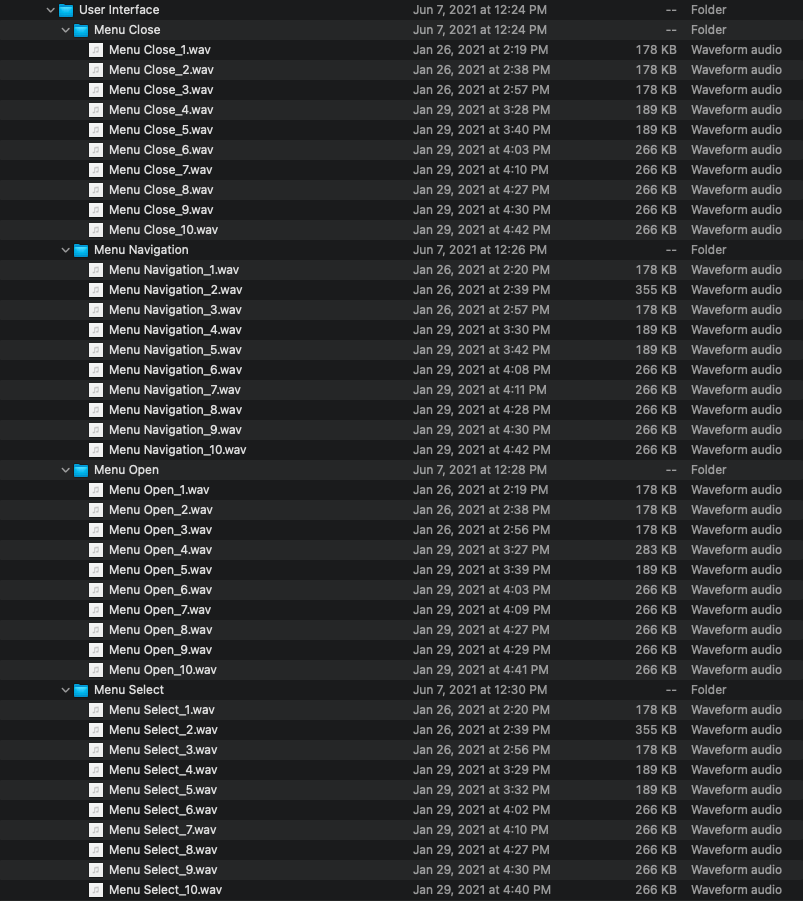Select the Menu Close_5.wav file
The height and width of the screenshot is (901, 803).
160,130
